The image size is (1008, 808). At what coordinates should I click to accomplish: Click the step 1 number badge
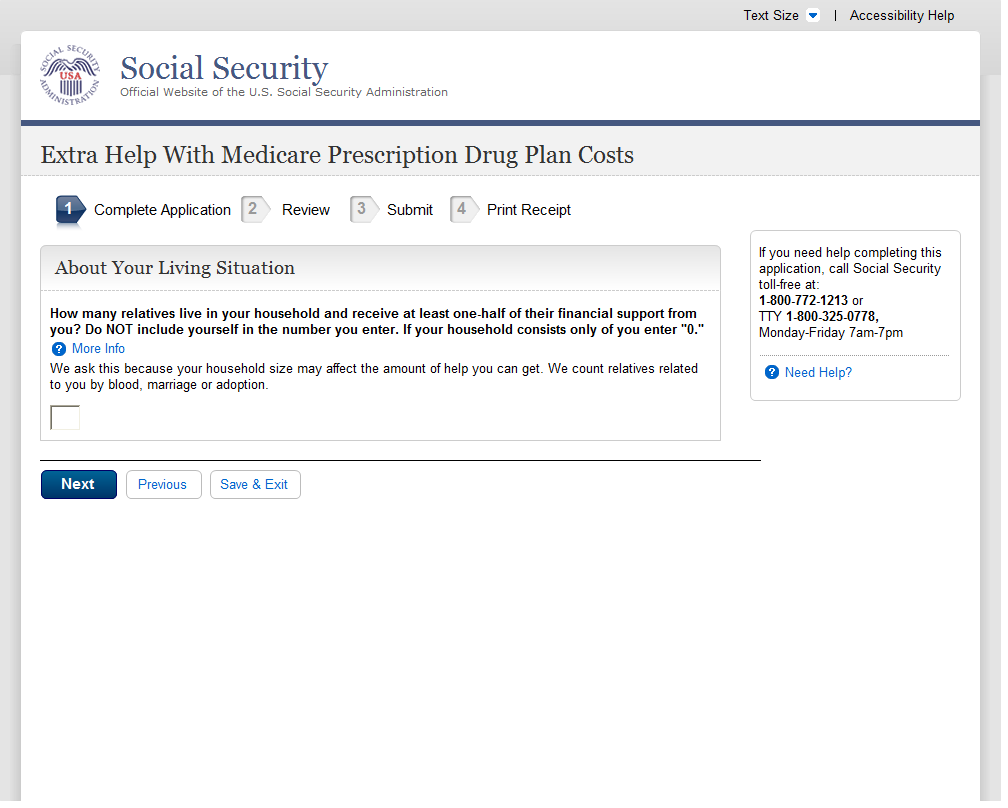click(69, 209)
